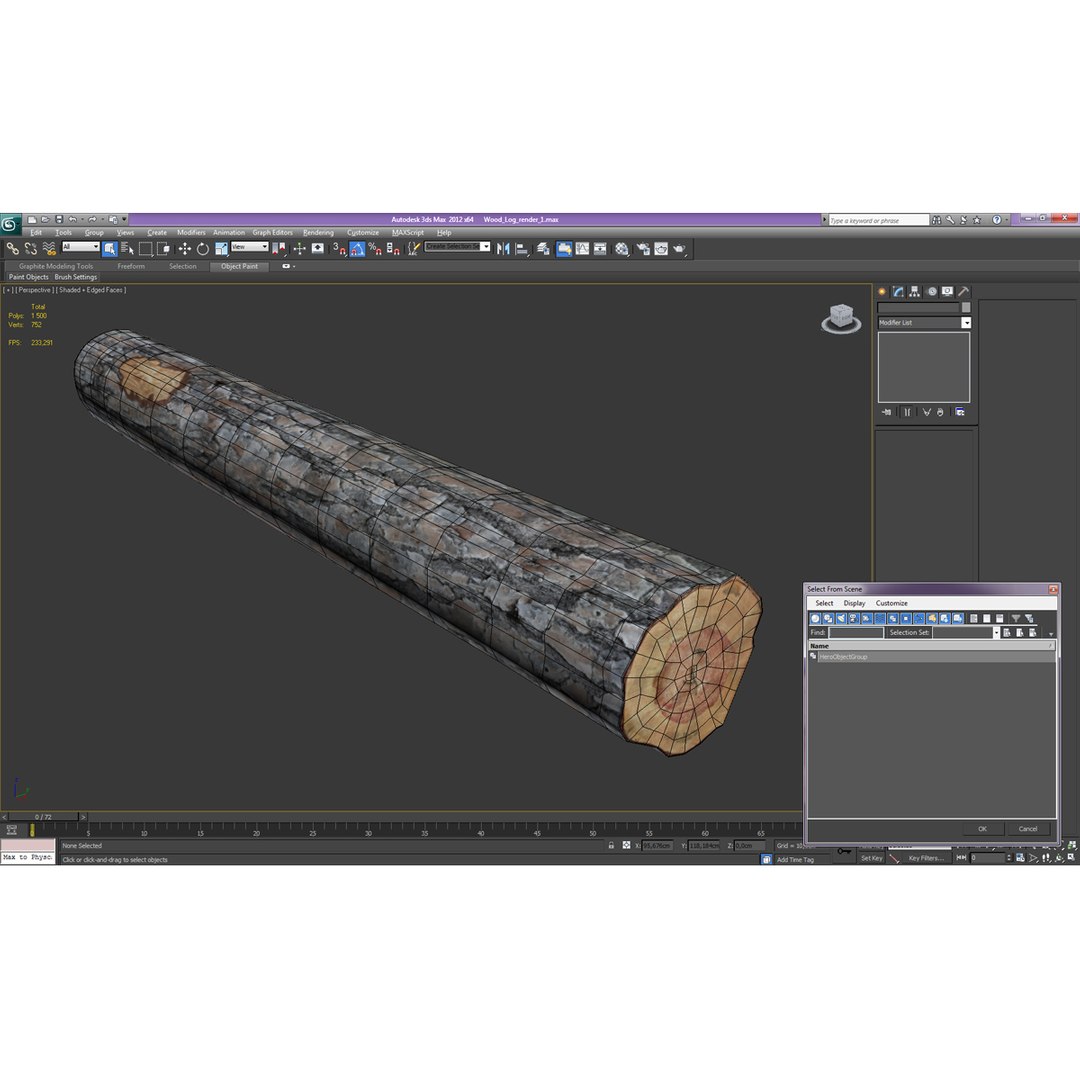Open the Schematic View icon
1080x1080 pixels.
pyautogui.click(x=601, y=249)
